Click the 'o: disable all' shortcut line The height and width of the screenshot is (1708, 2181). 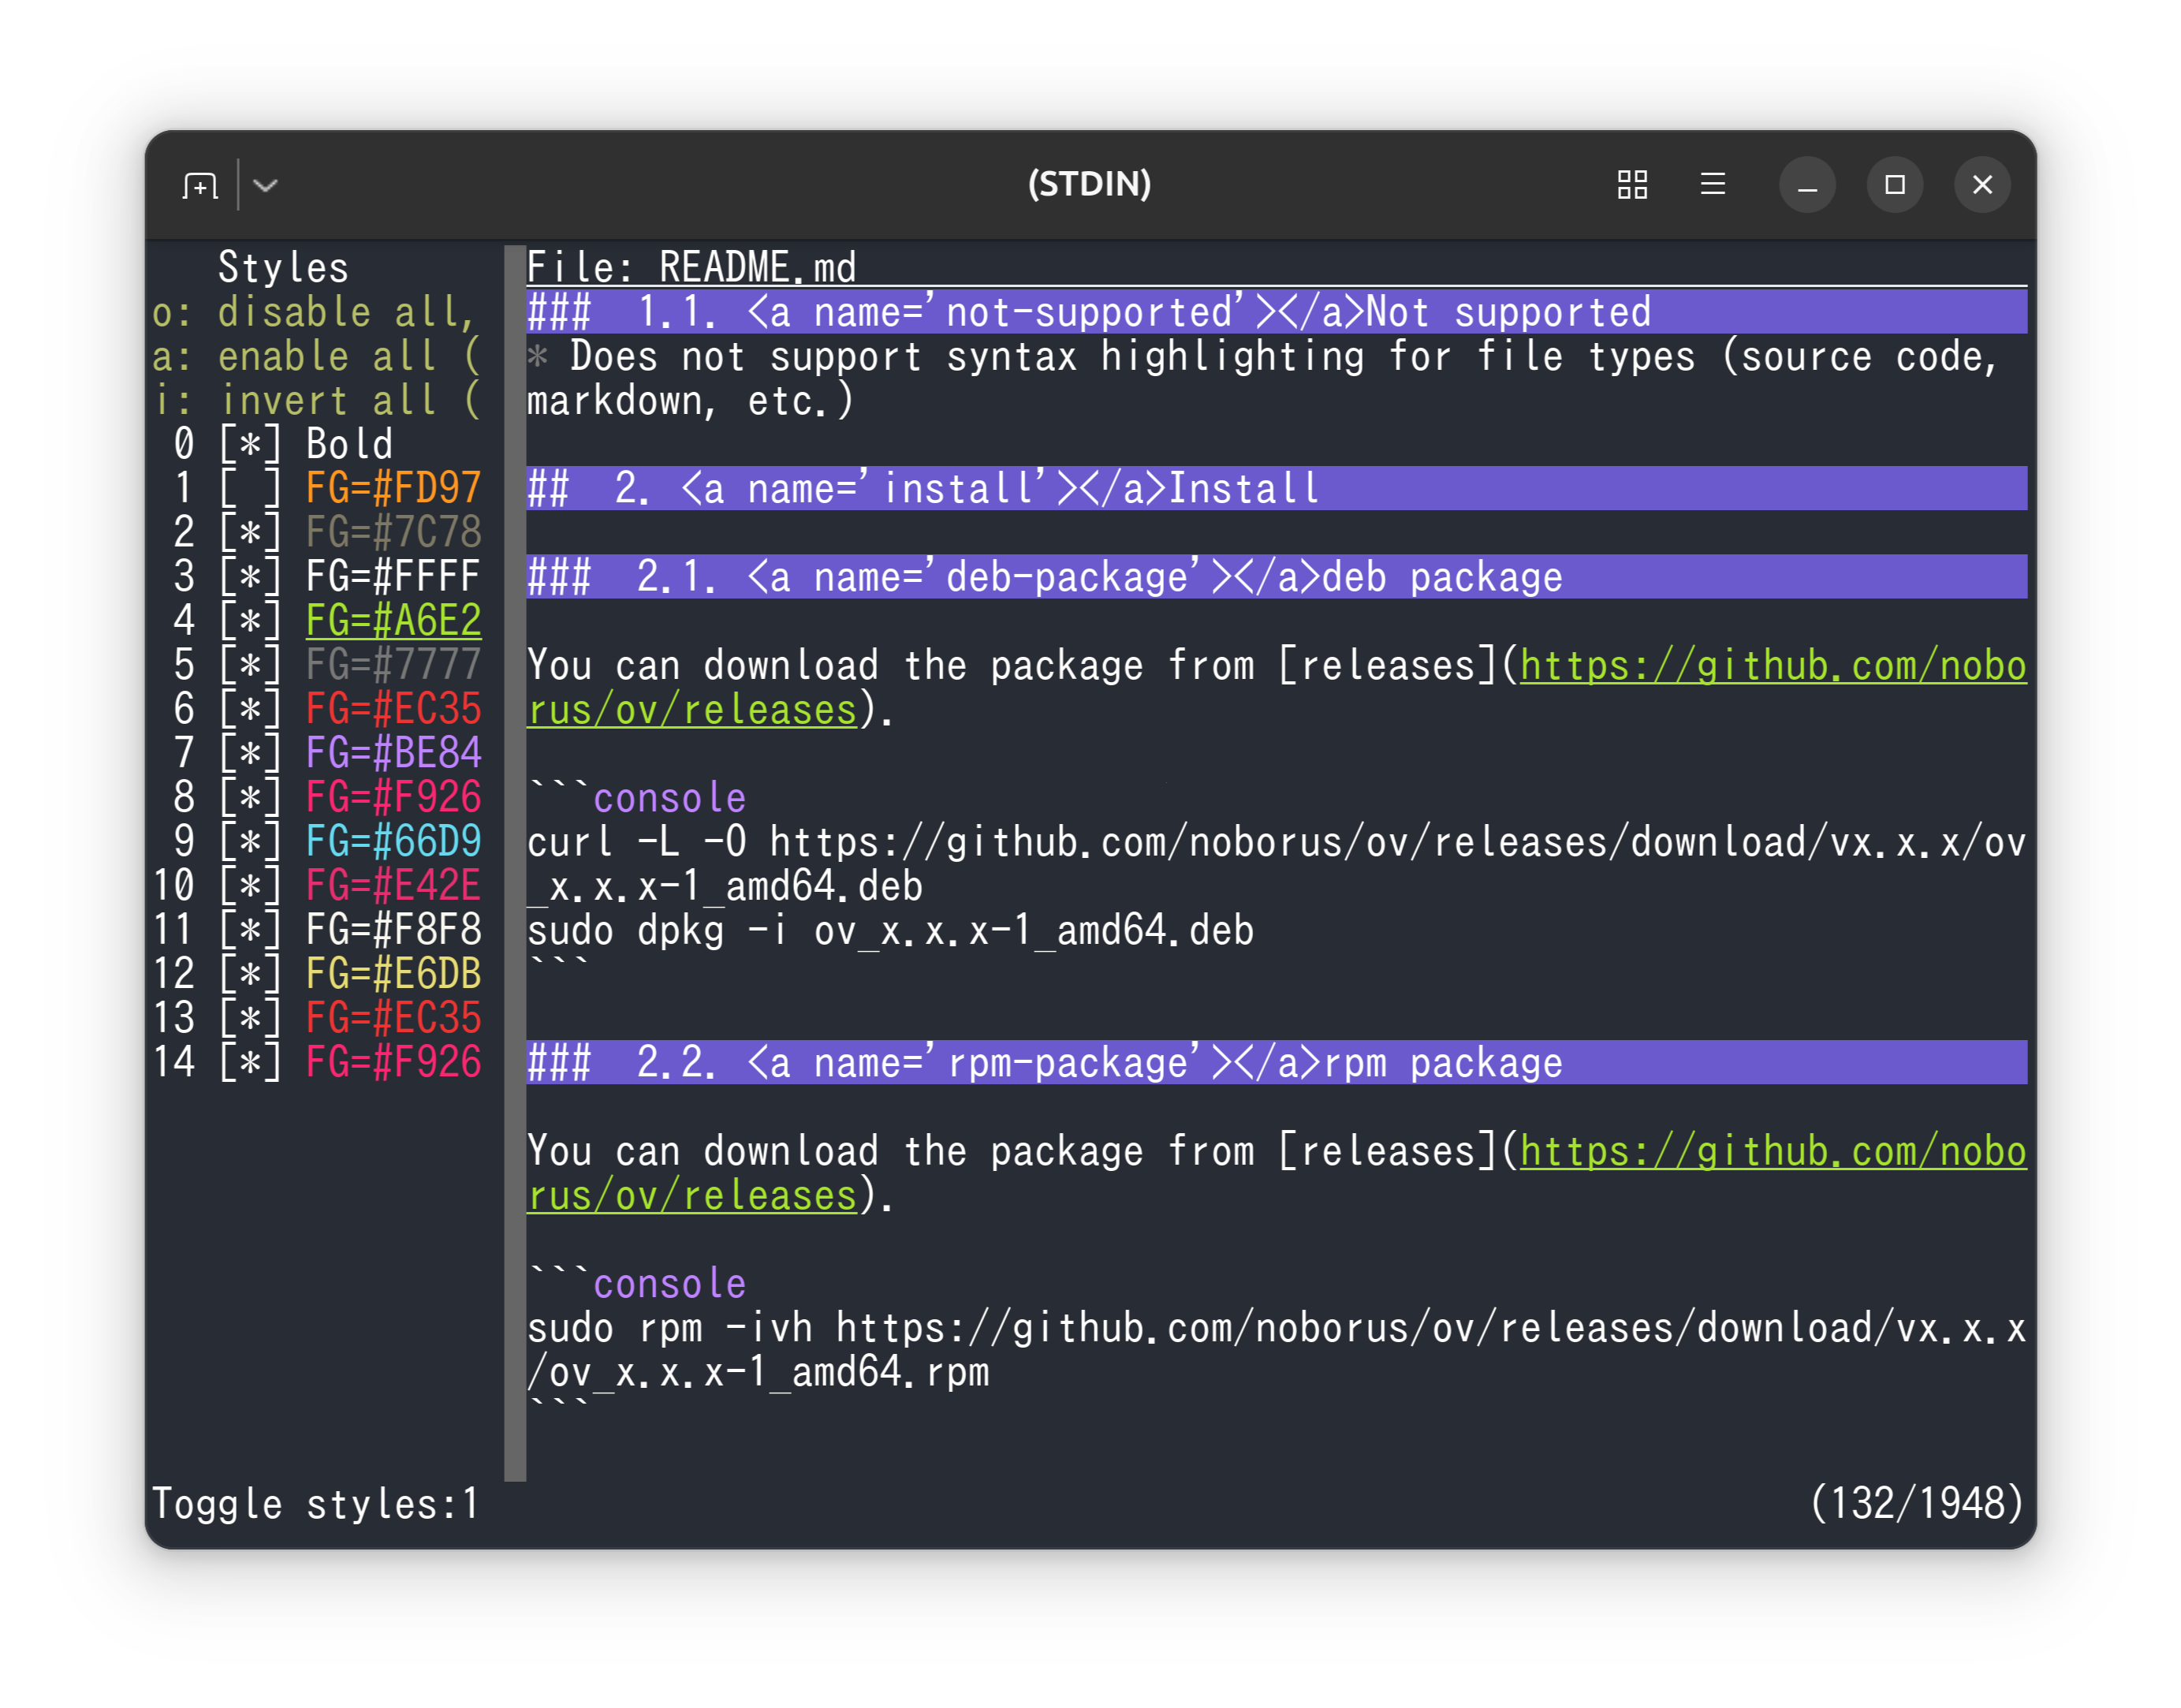click(315, 312)
